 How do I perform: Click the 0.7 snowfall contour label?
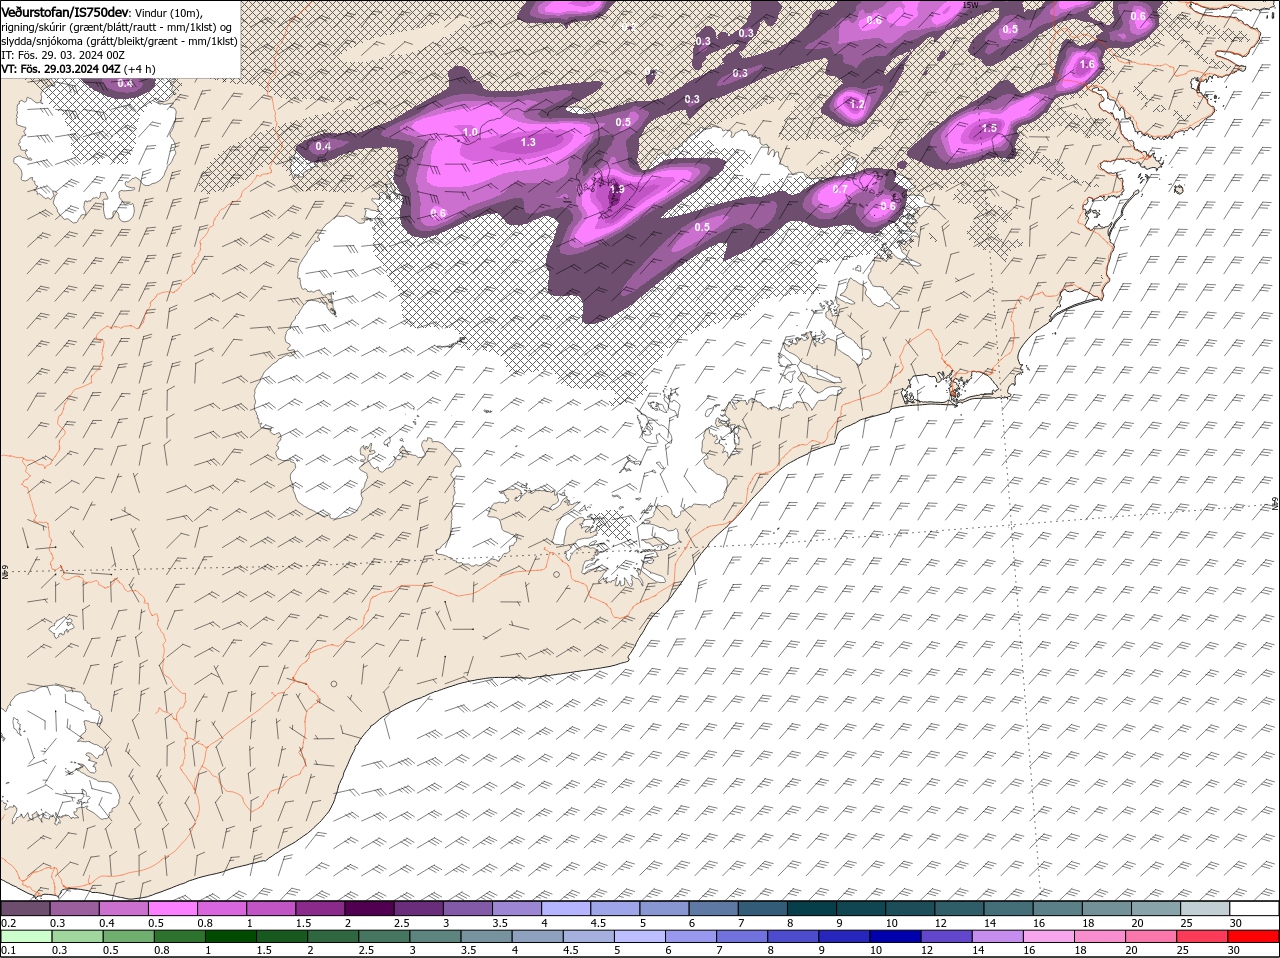click(x=840, y=189)
